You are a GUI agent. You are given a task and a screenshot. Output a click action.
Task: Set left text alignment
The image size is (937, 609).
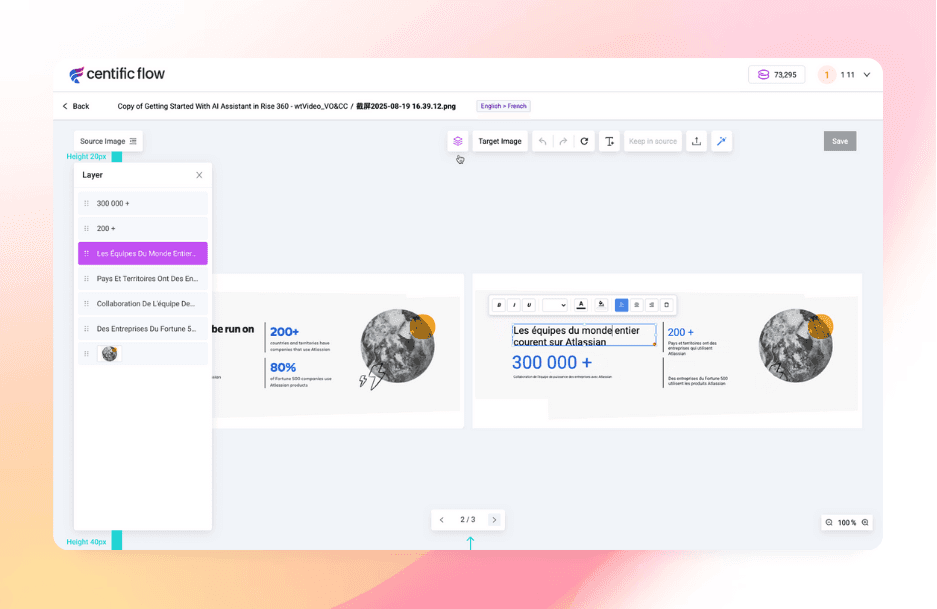(x=621, y=305)
